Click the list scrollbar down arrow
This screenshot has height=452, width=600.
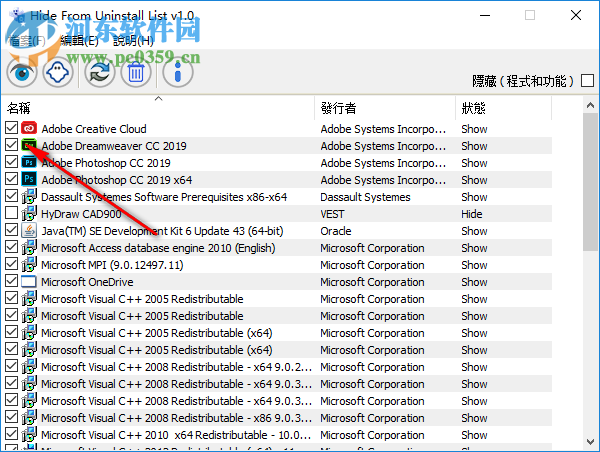coord(590,442)
